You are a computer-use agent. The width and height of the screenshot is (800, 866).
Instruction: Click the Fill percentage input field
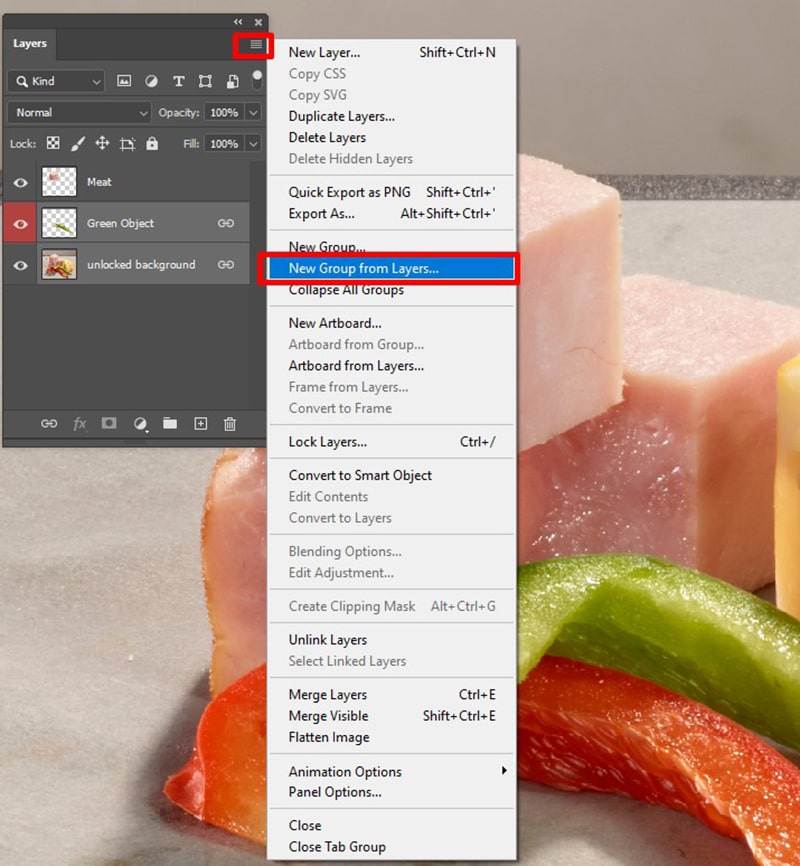coord(224,144)
